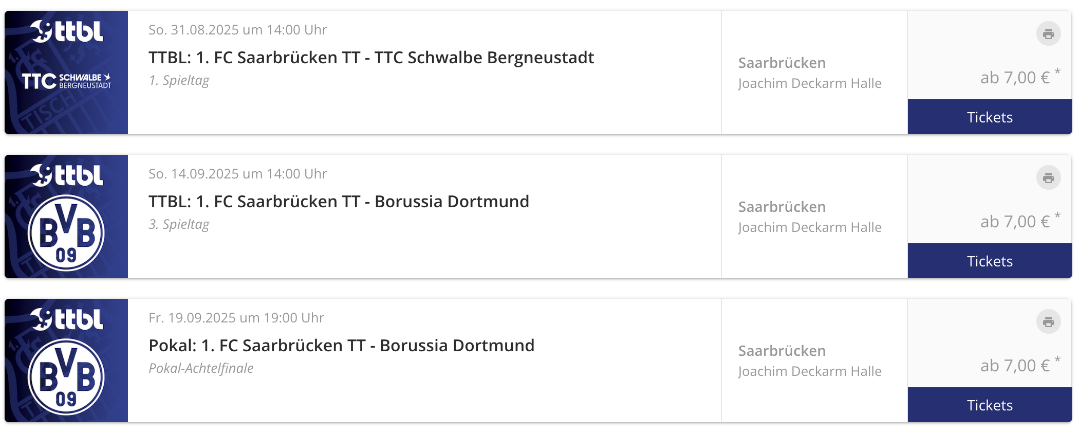The width and height of the screenshot is (1080, 432).
Task: Click Saarbrücken venue of the first event
Action: point(782,63)
